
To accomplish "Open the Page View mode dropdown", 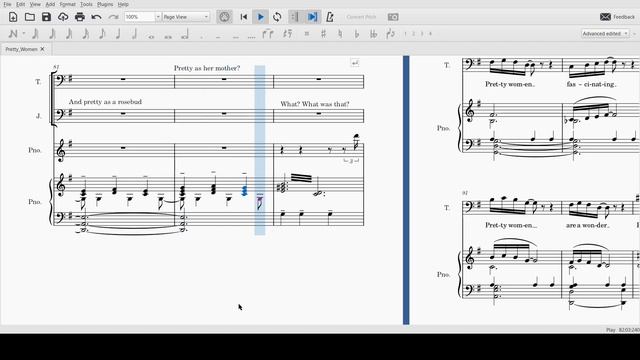I will pyautogui.click(x=186, y=17).
